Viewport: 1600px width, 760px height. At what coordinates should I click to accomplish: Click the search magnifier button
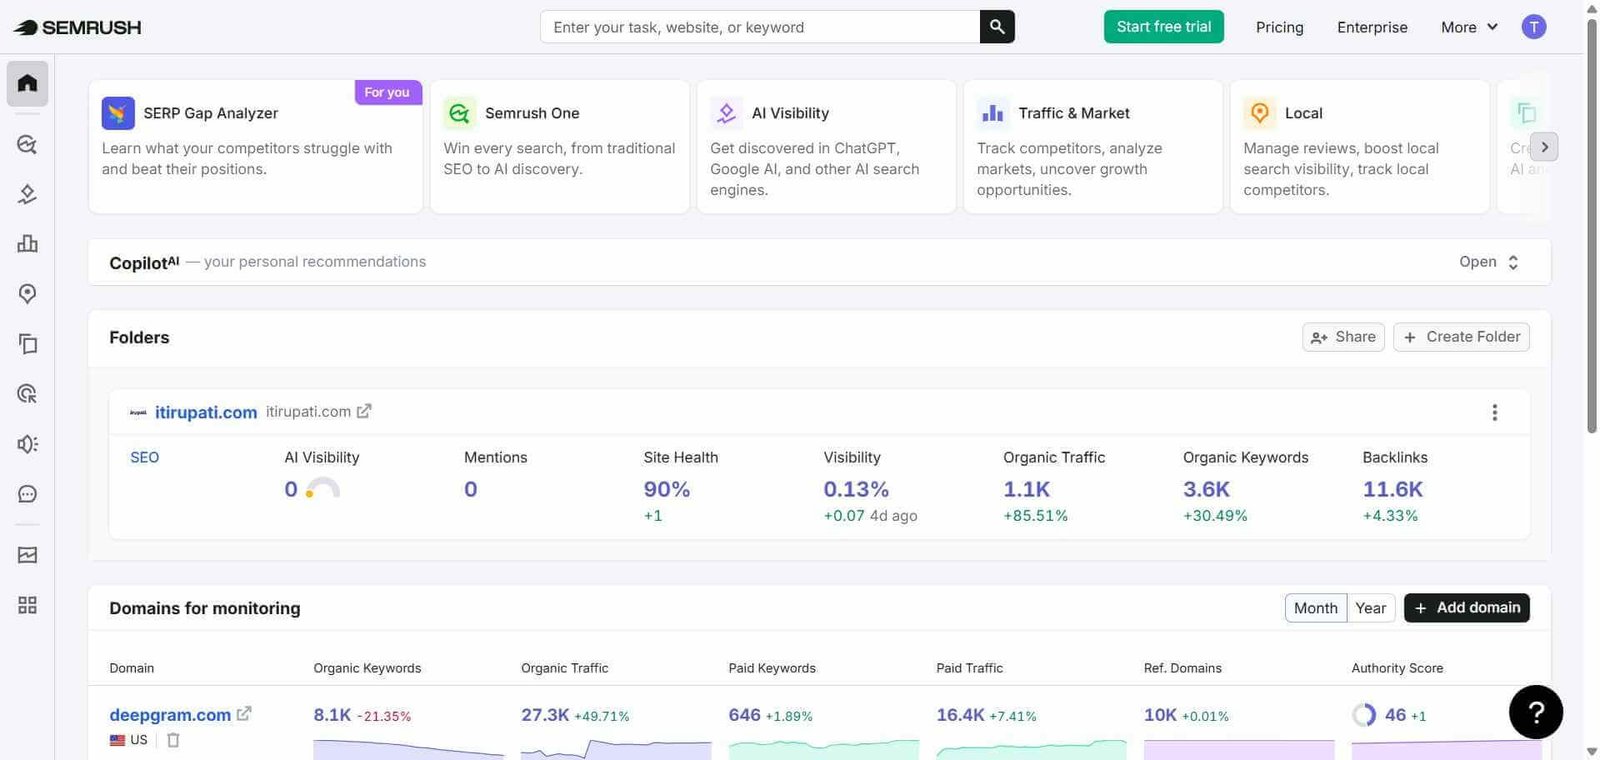997,27
